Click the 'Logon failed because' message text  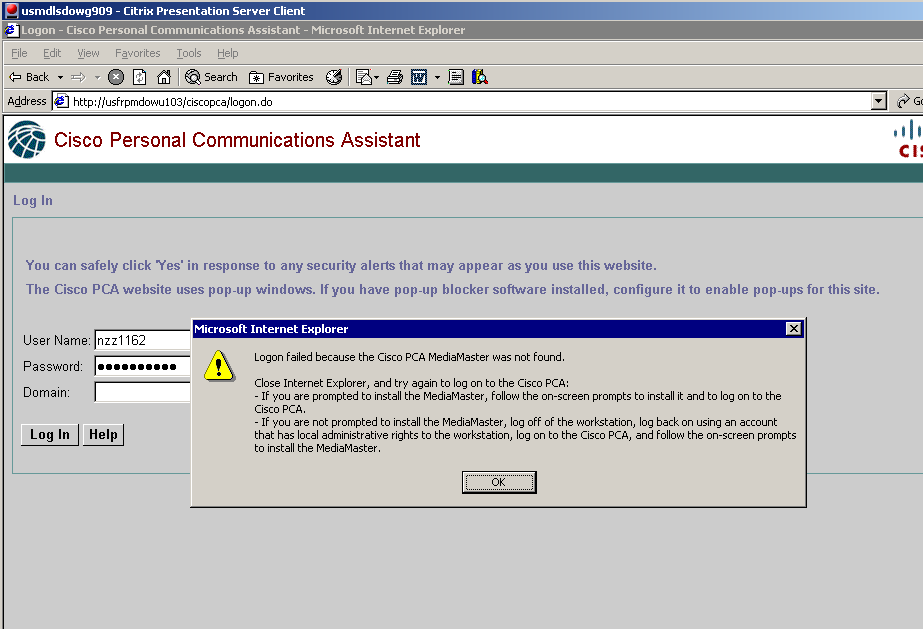[x=409, y=357]
